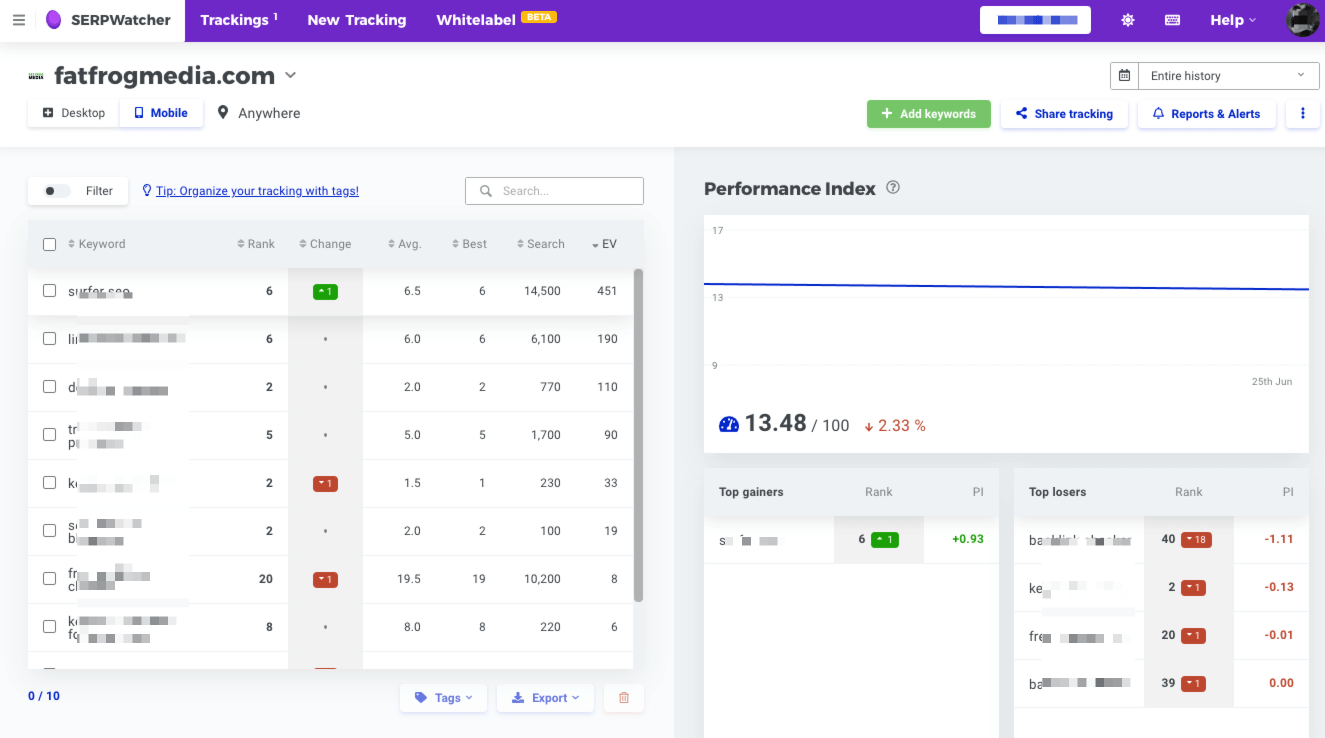This screenshot has height=738, width=1325.
Task: Sort table by Change column
Action: [x=325, y=244]
